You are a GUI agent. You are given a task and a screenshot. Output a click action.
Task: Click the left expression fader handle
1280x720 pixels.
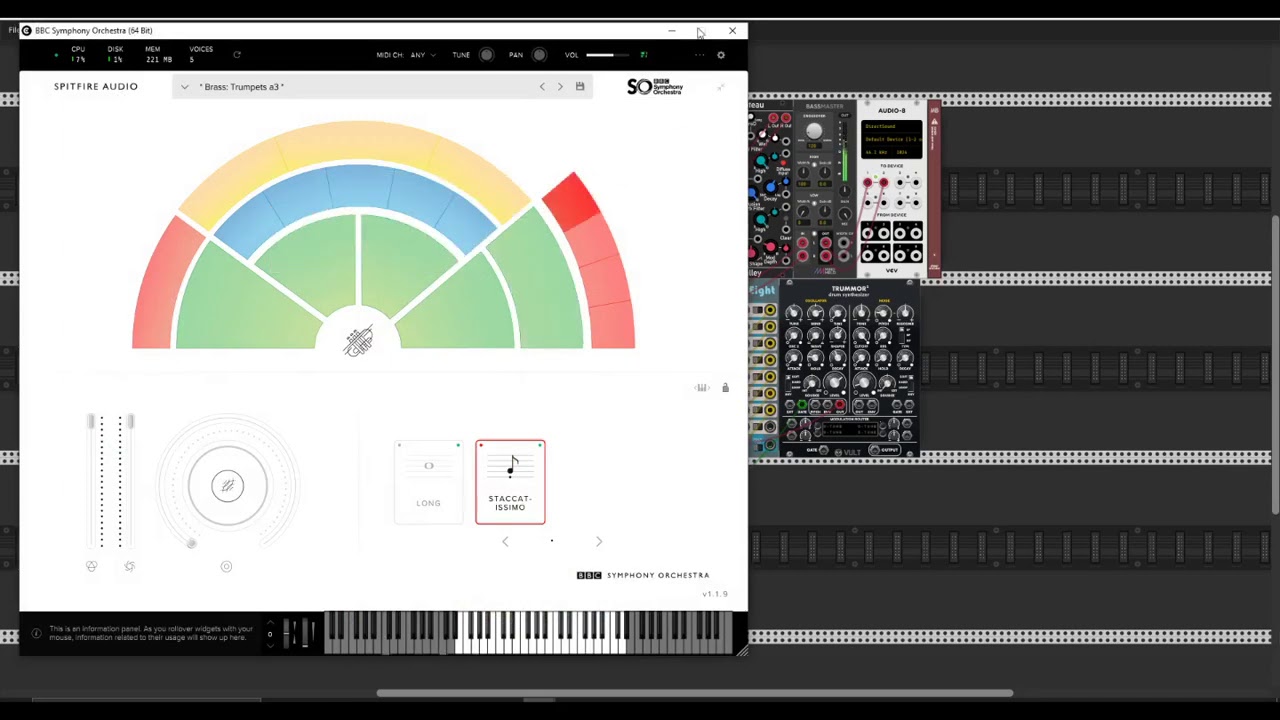pyautogui.click(x=90, y=423)
